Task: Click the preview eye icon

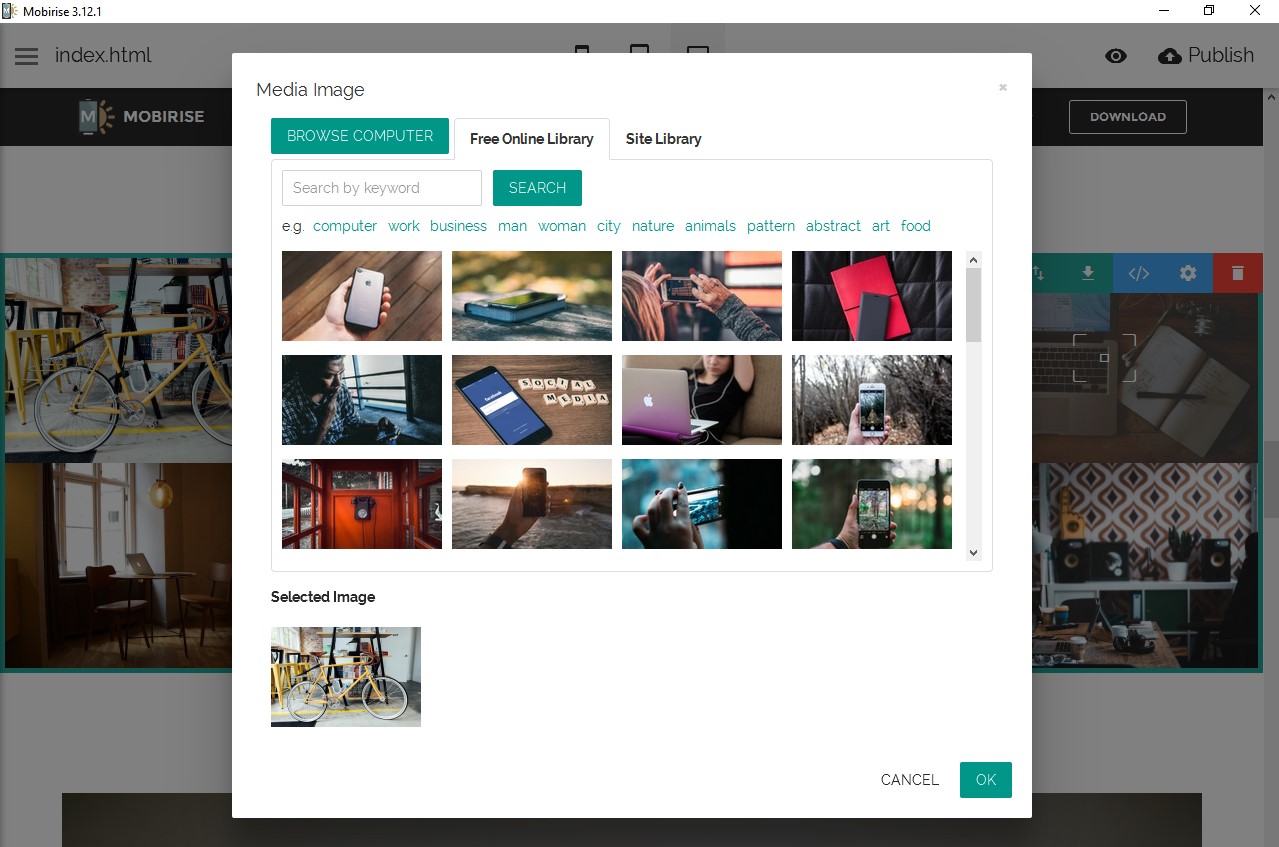Action: [x=1115, y=56]
